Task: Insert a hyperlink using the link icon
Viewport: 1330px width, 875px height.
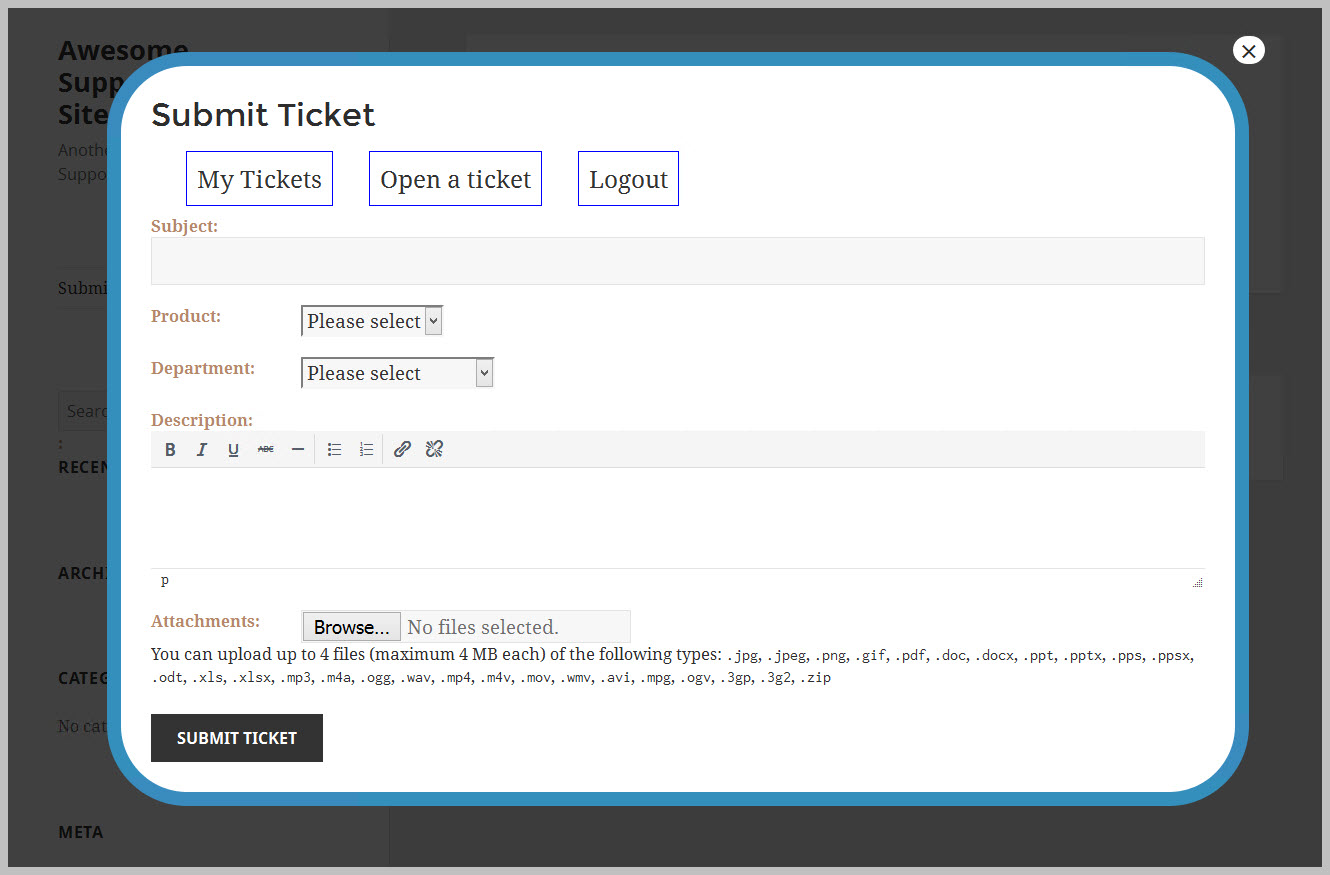Action: [x=402, y=449]
